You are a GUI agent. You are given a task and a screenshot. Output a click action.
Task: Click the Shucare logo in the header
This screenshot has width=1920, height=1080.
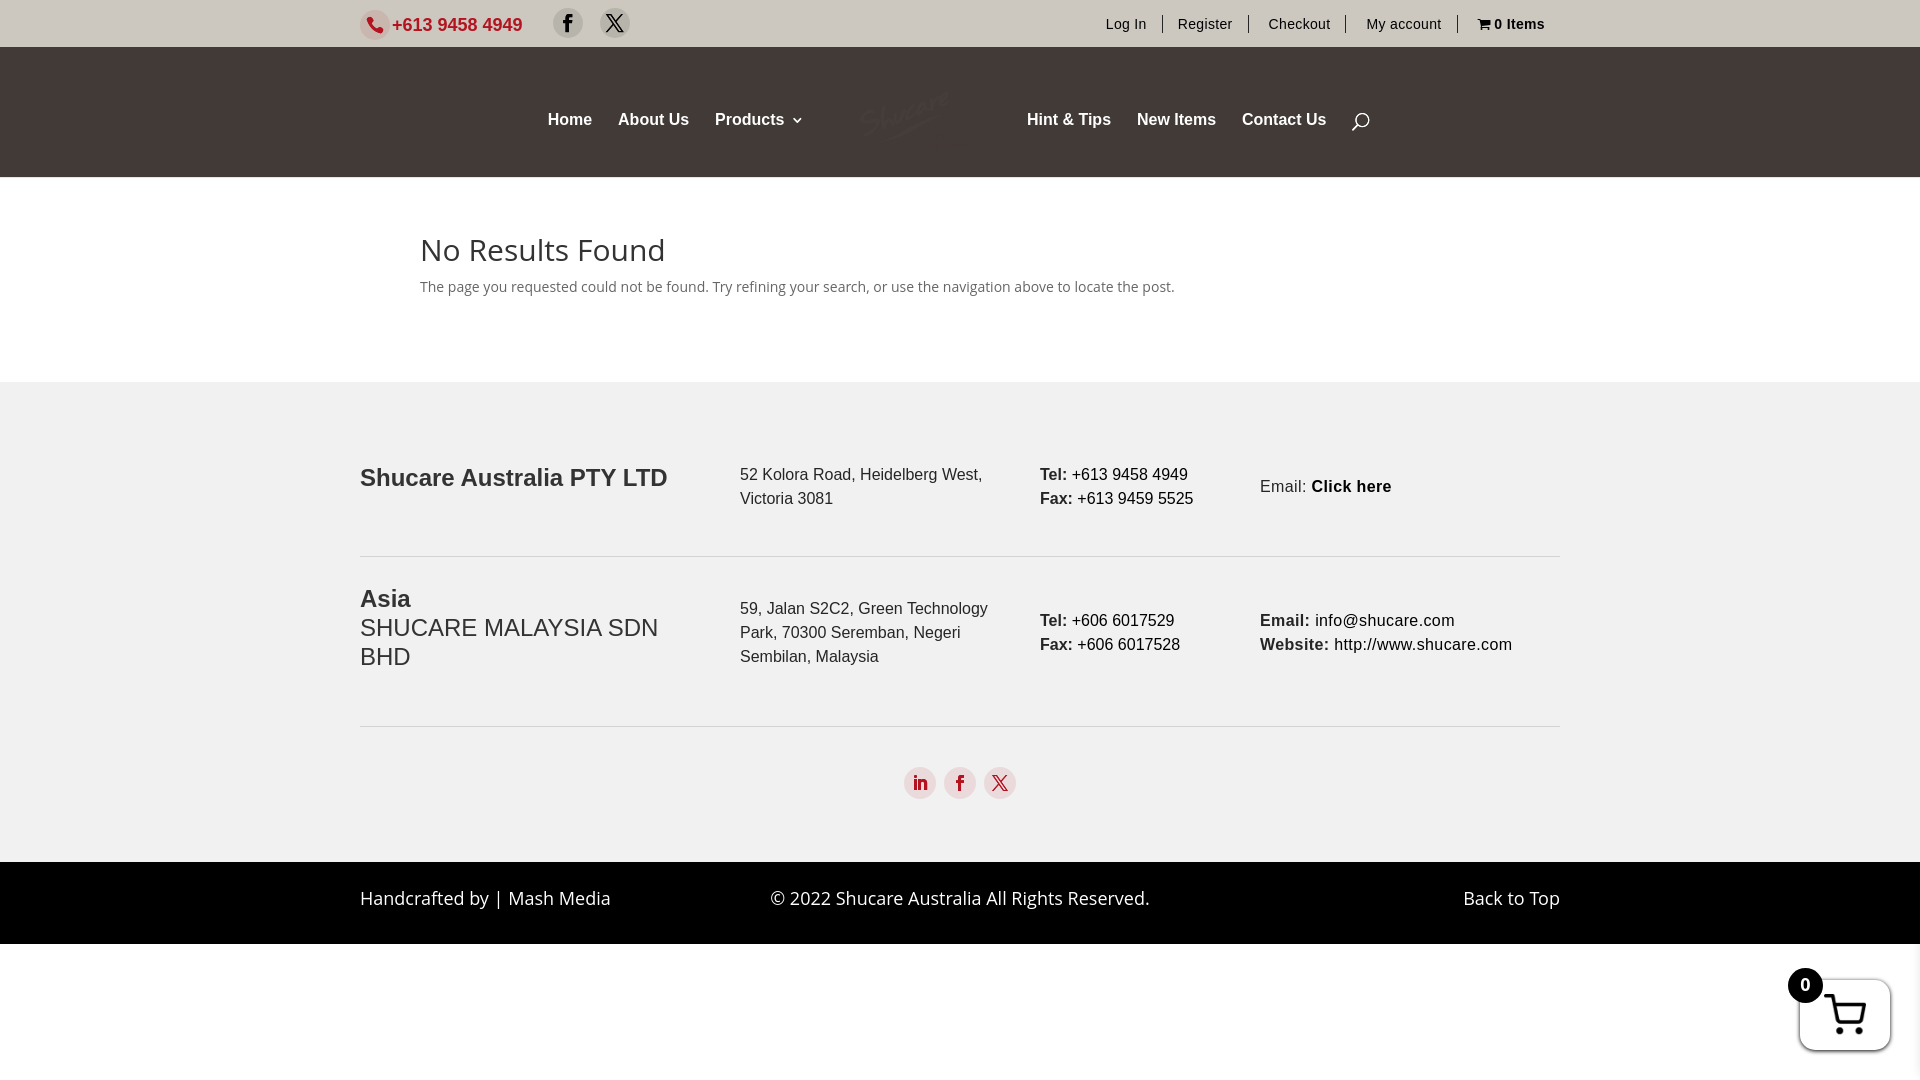[x=904, y=116]
